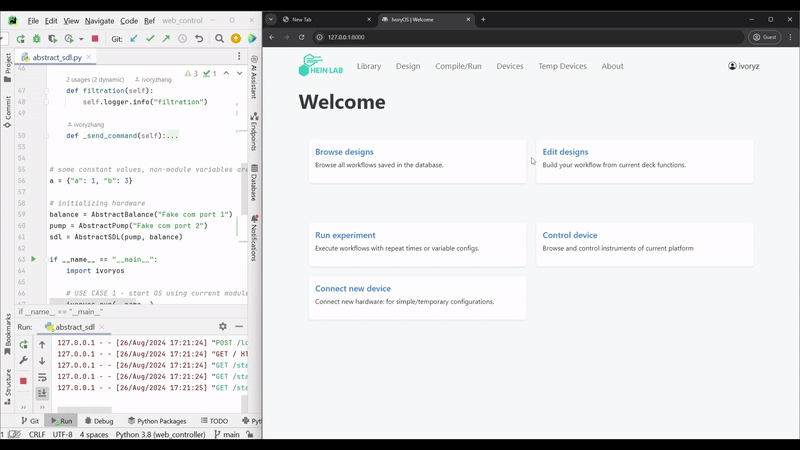800x450 pixels.
Task: Collapse the filtration function fold
Action: [x=46, y=91]
